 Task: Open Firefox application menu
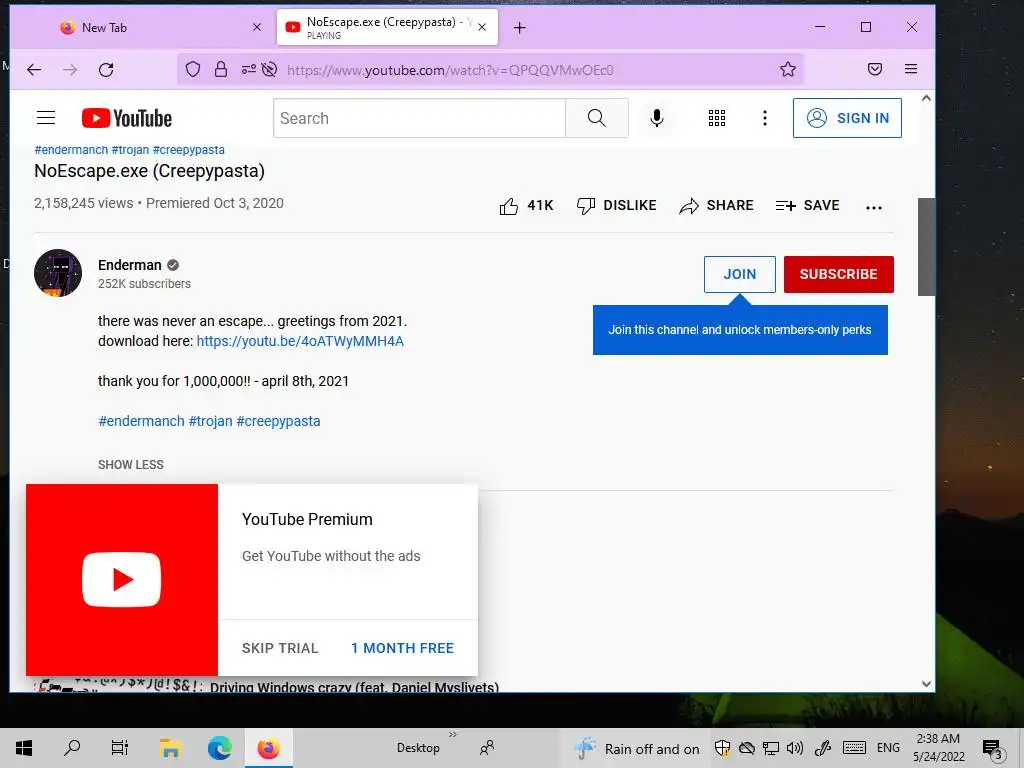[911, 69]
